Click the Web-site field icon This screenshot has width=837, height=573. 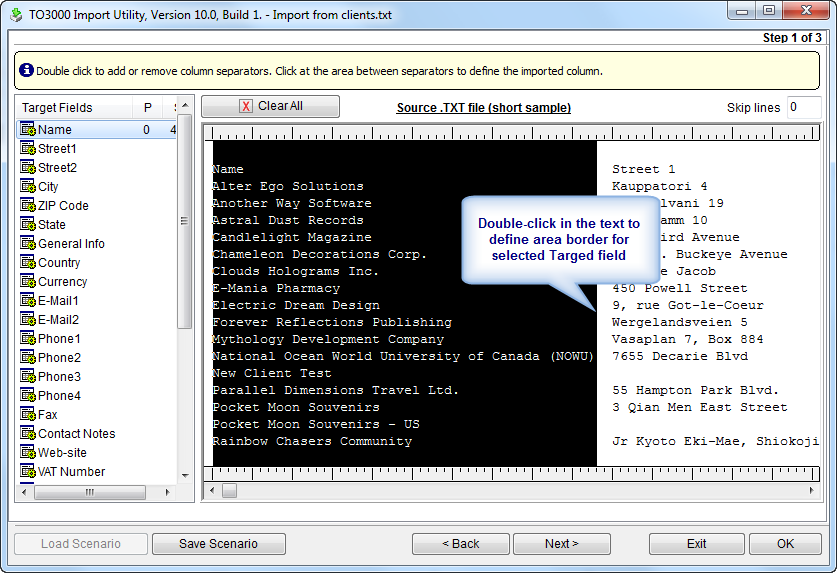point(28,452)
